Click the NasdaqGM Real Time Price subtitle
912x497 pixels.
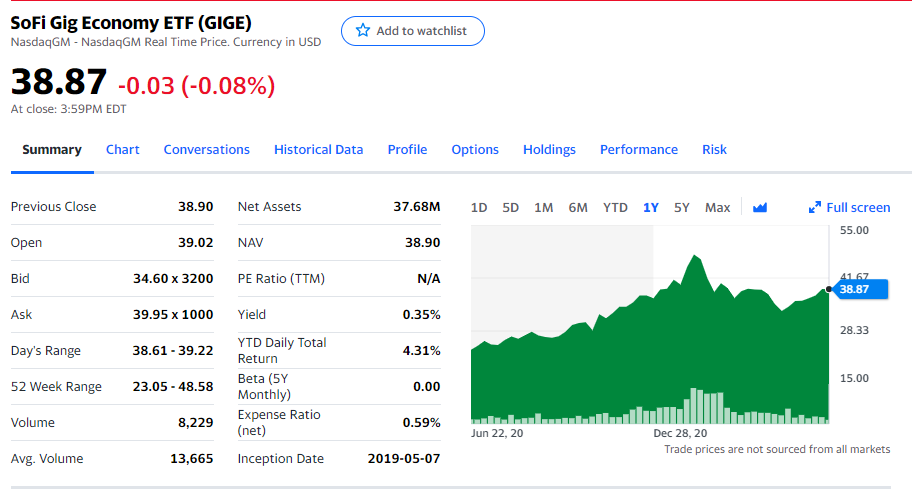(x=166, y=42)
